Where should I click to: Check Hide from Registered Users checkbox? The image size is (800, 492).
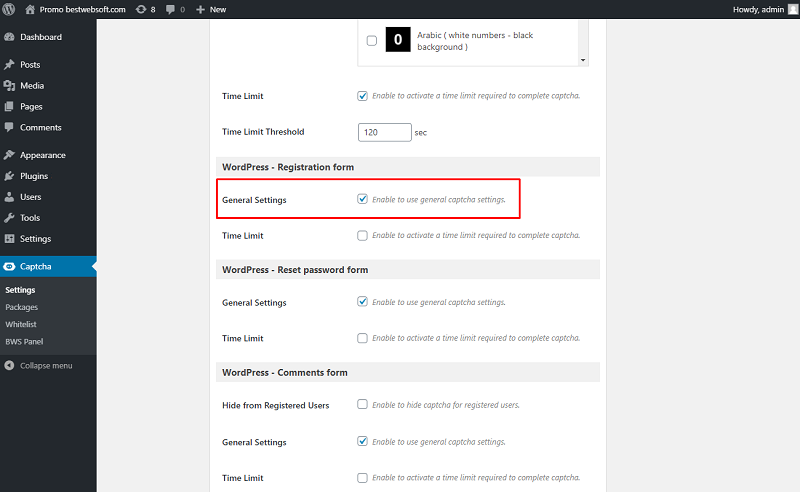coord(362,404)
